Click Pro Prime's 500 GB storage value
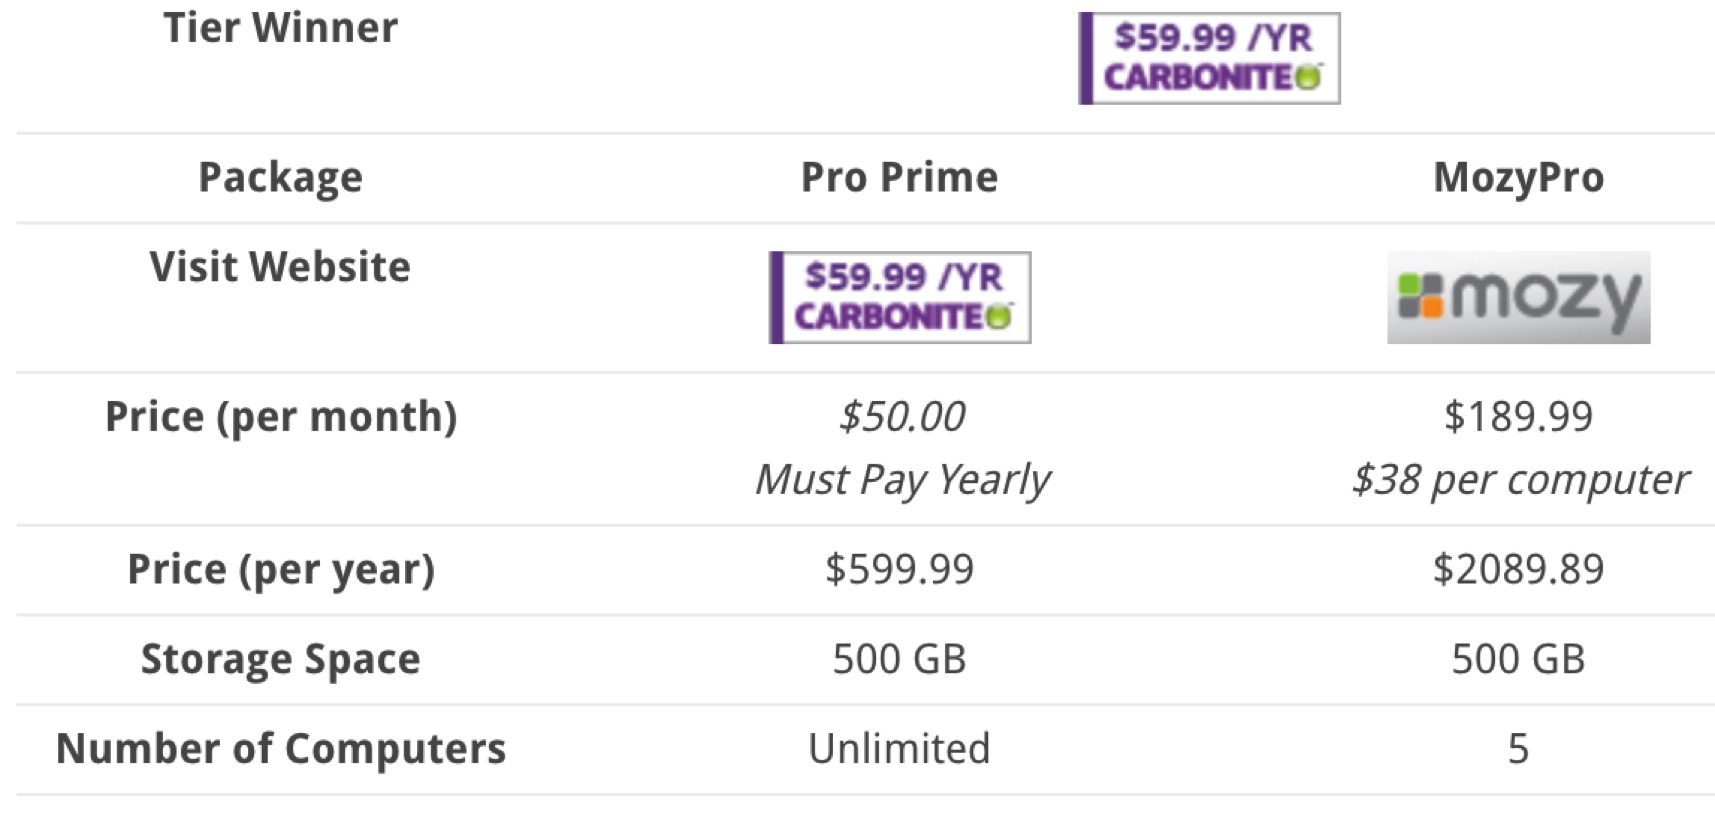The image size is (1715, 817). (899, 659)
